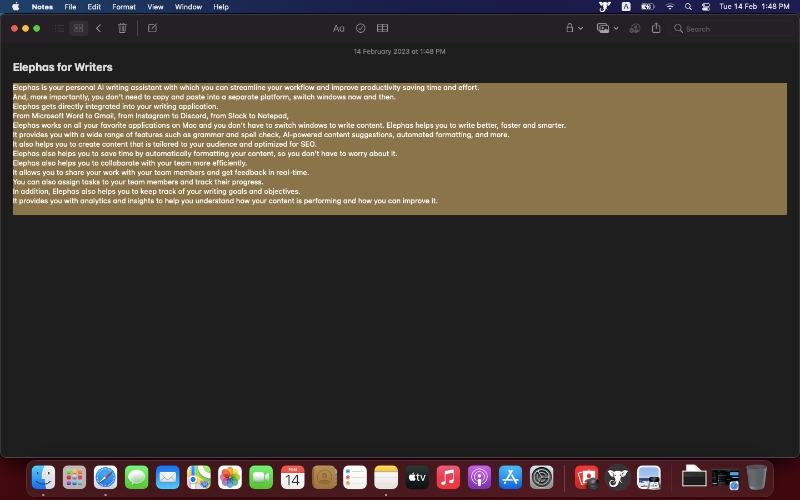Click the line starting 'Elephas is your personal AI'
Screen dimensions: 800x500
click(246, 87)
